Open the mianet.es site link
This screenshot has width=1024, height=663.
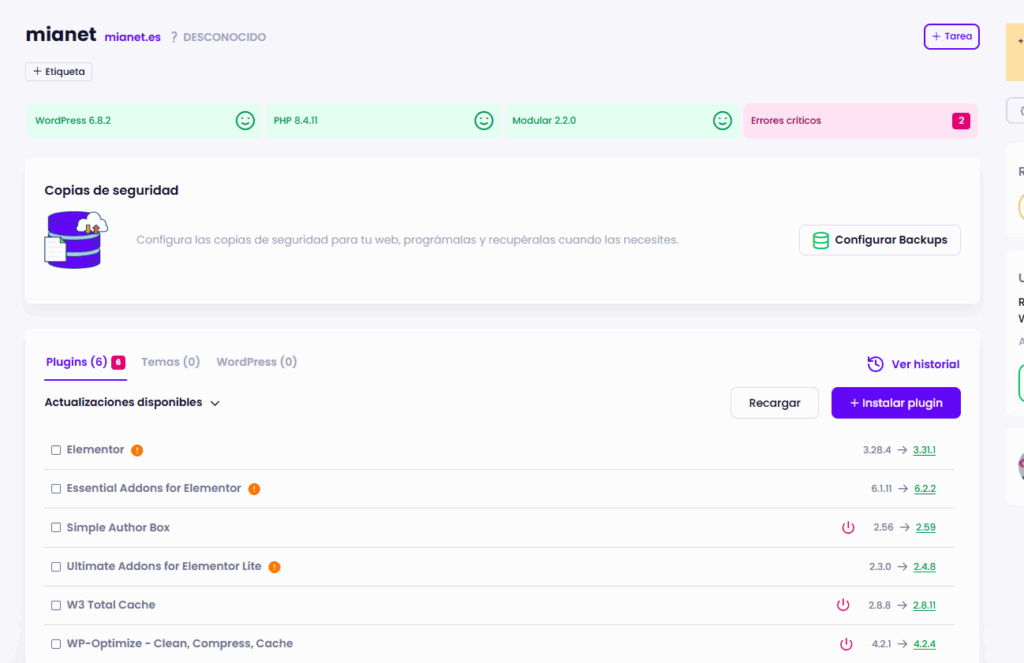click(132, 37)
